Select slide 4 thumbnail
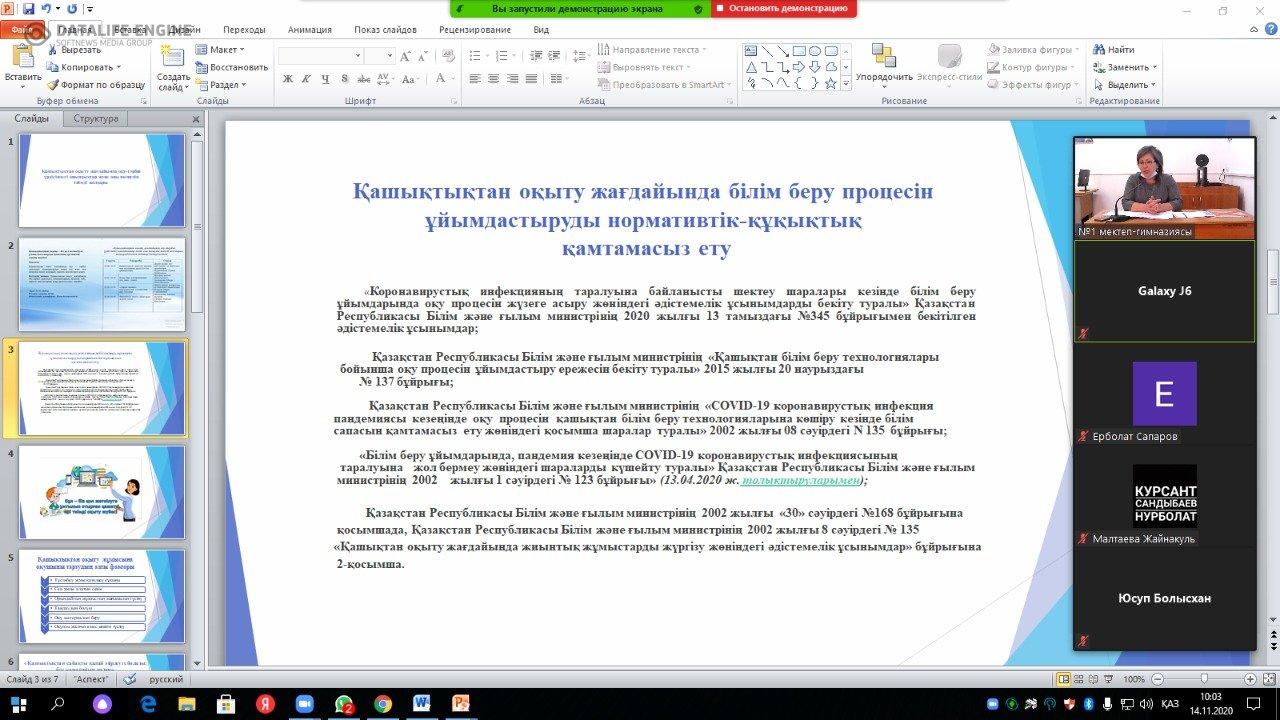Image resolution: width=1280 pixels, height=720 pixels. point(101,492)
